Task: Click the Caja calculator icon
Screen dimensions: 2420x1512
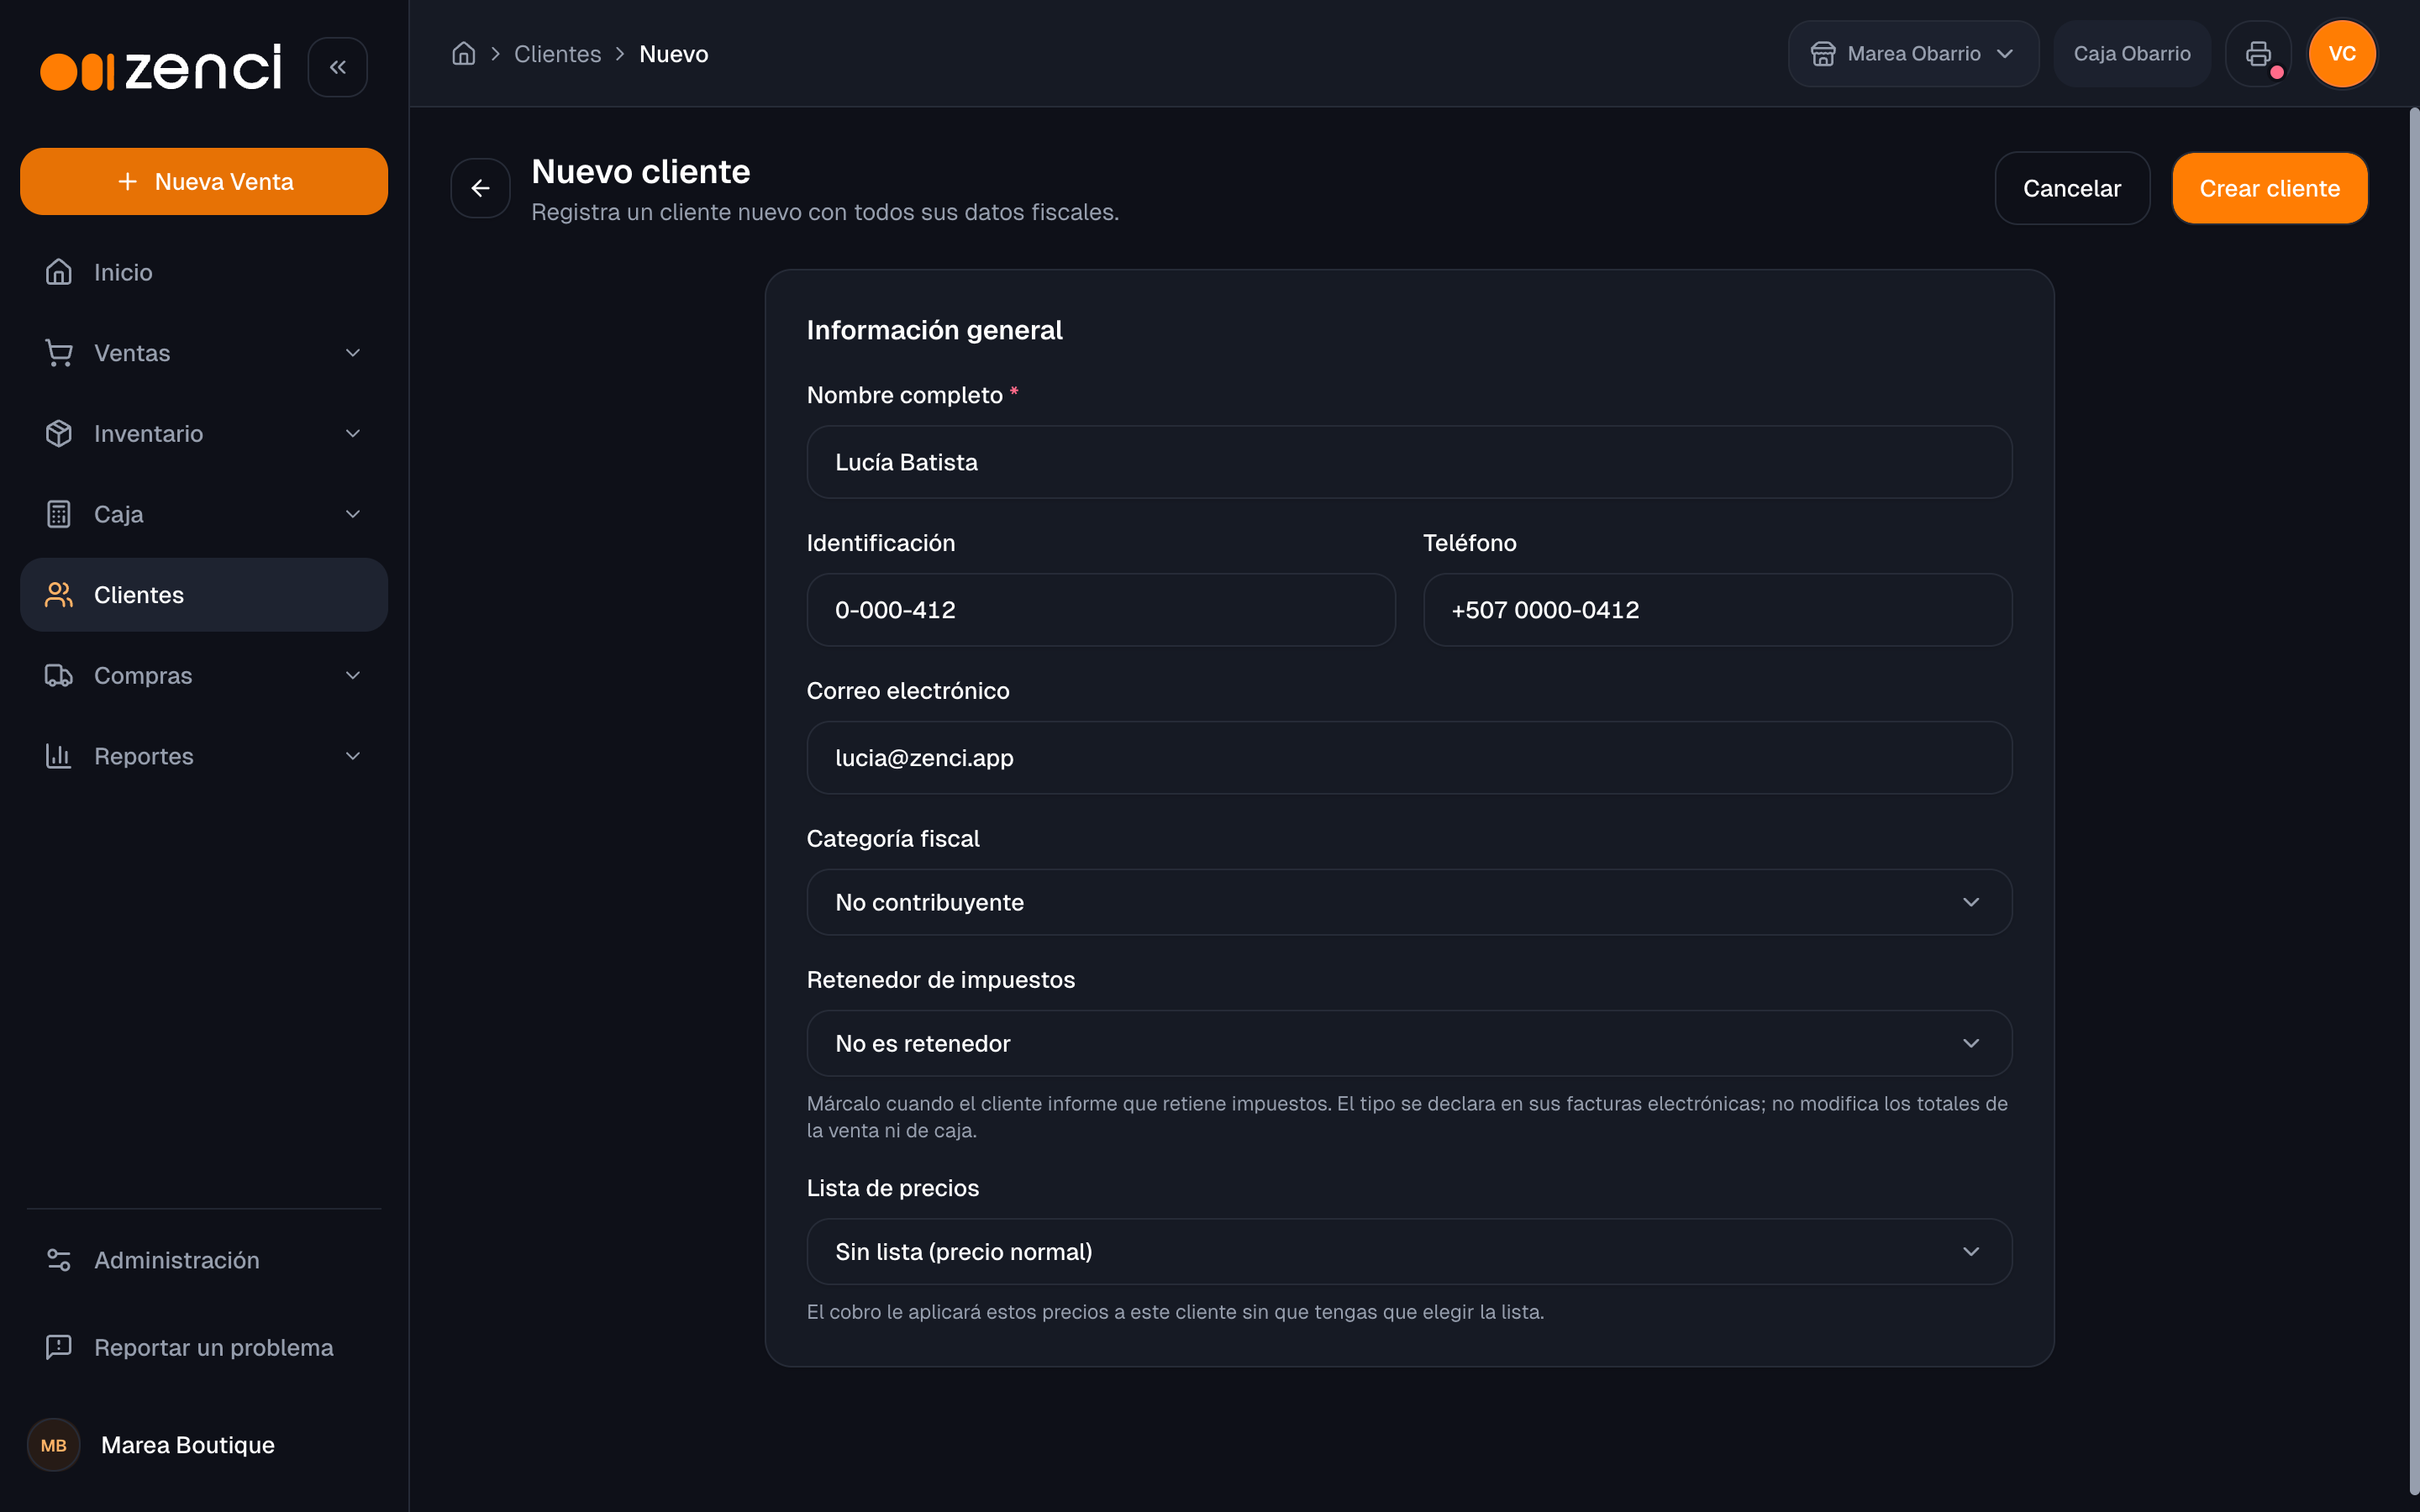Action: (x=59, y=514)
